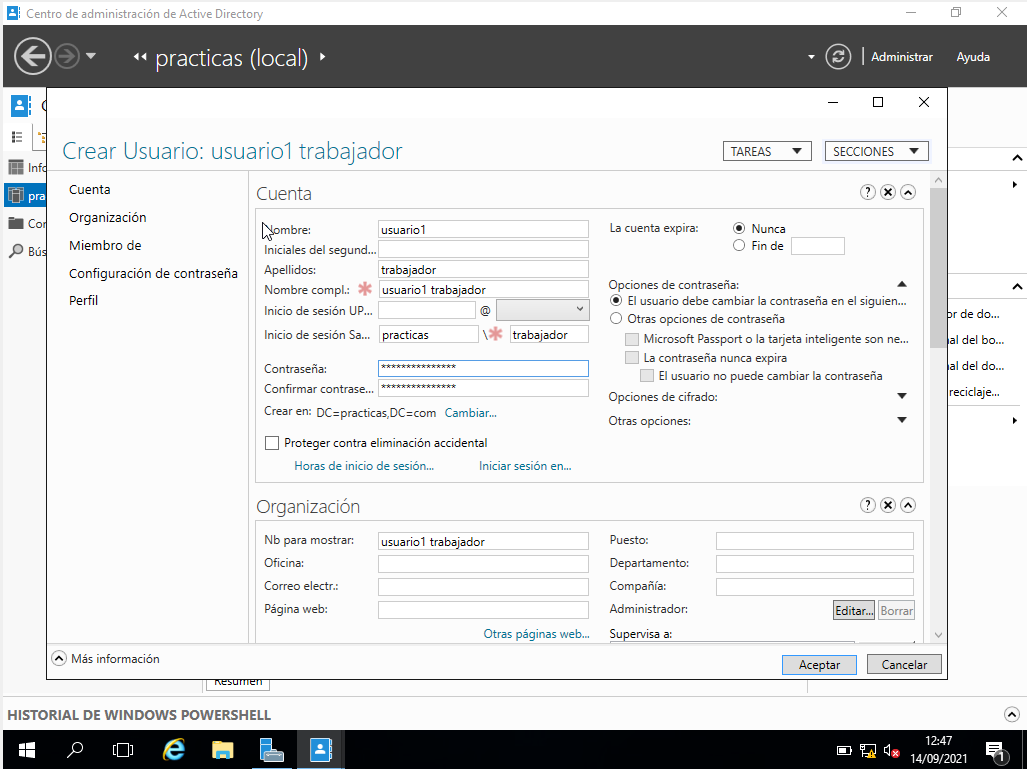Close the Cuenta section with X icon
Viewport: 1027px width, 769px height.
click(x=887, y=193)
